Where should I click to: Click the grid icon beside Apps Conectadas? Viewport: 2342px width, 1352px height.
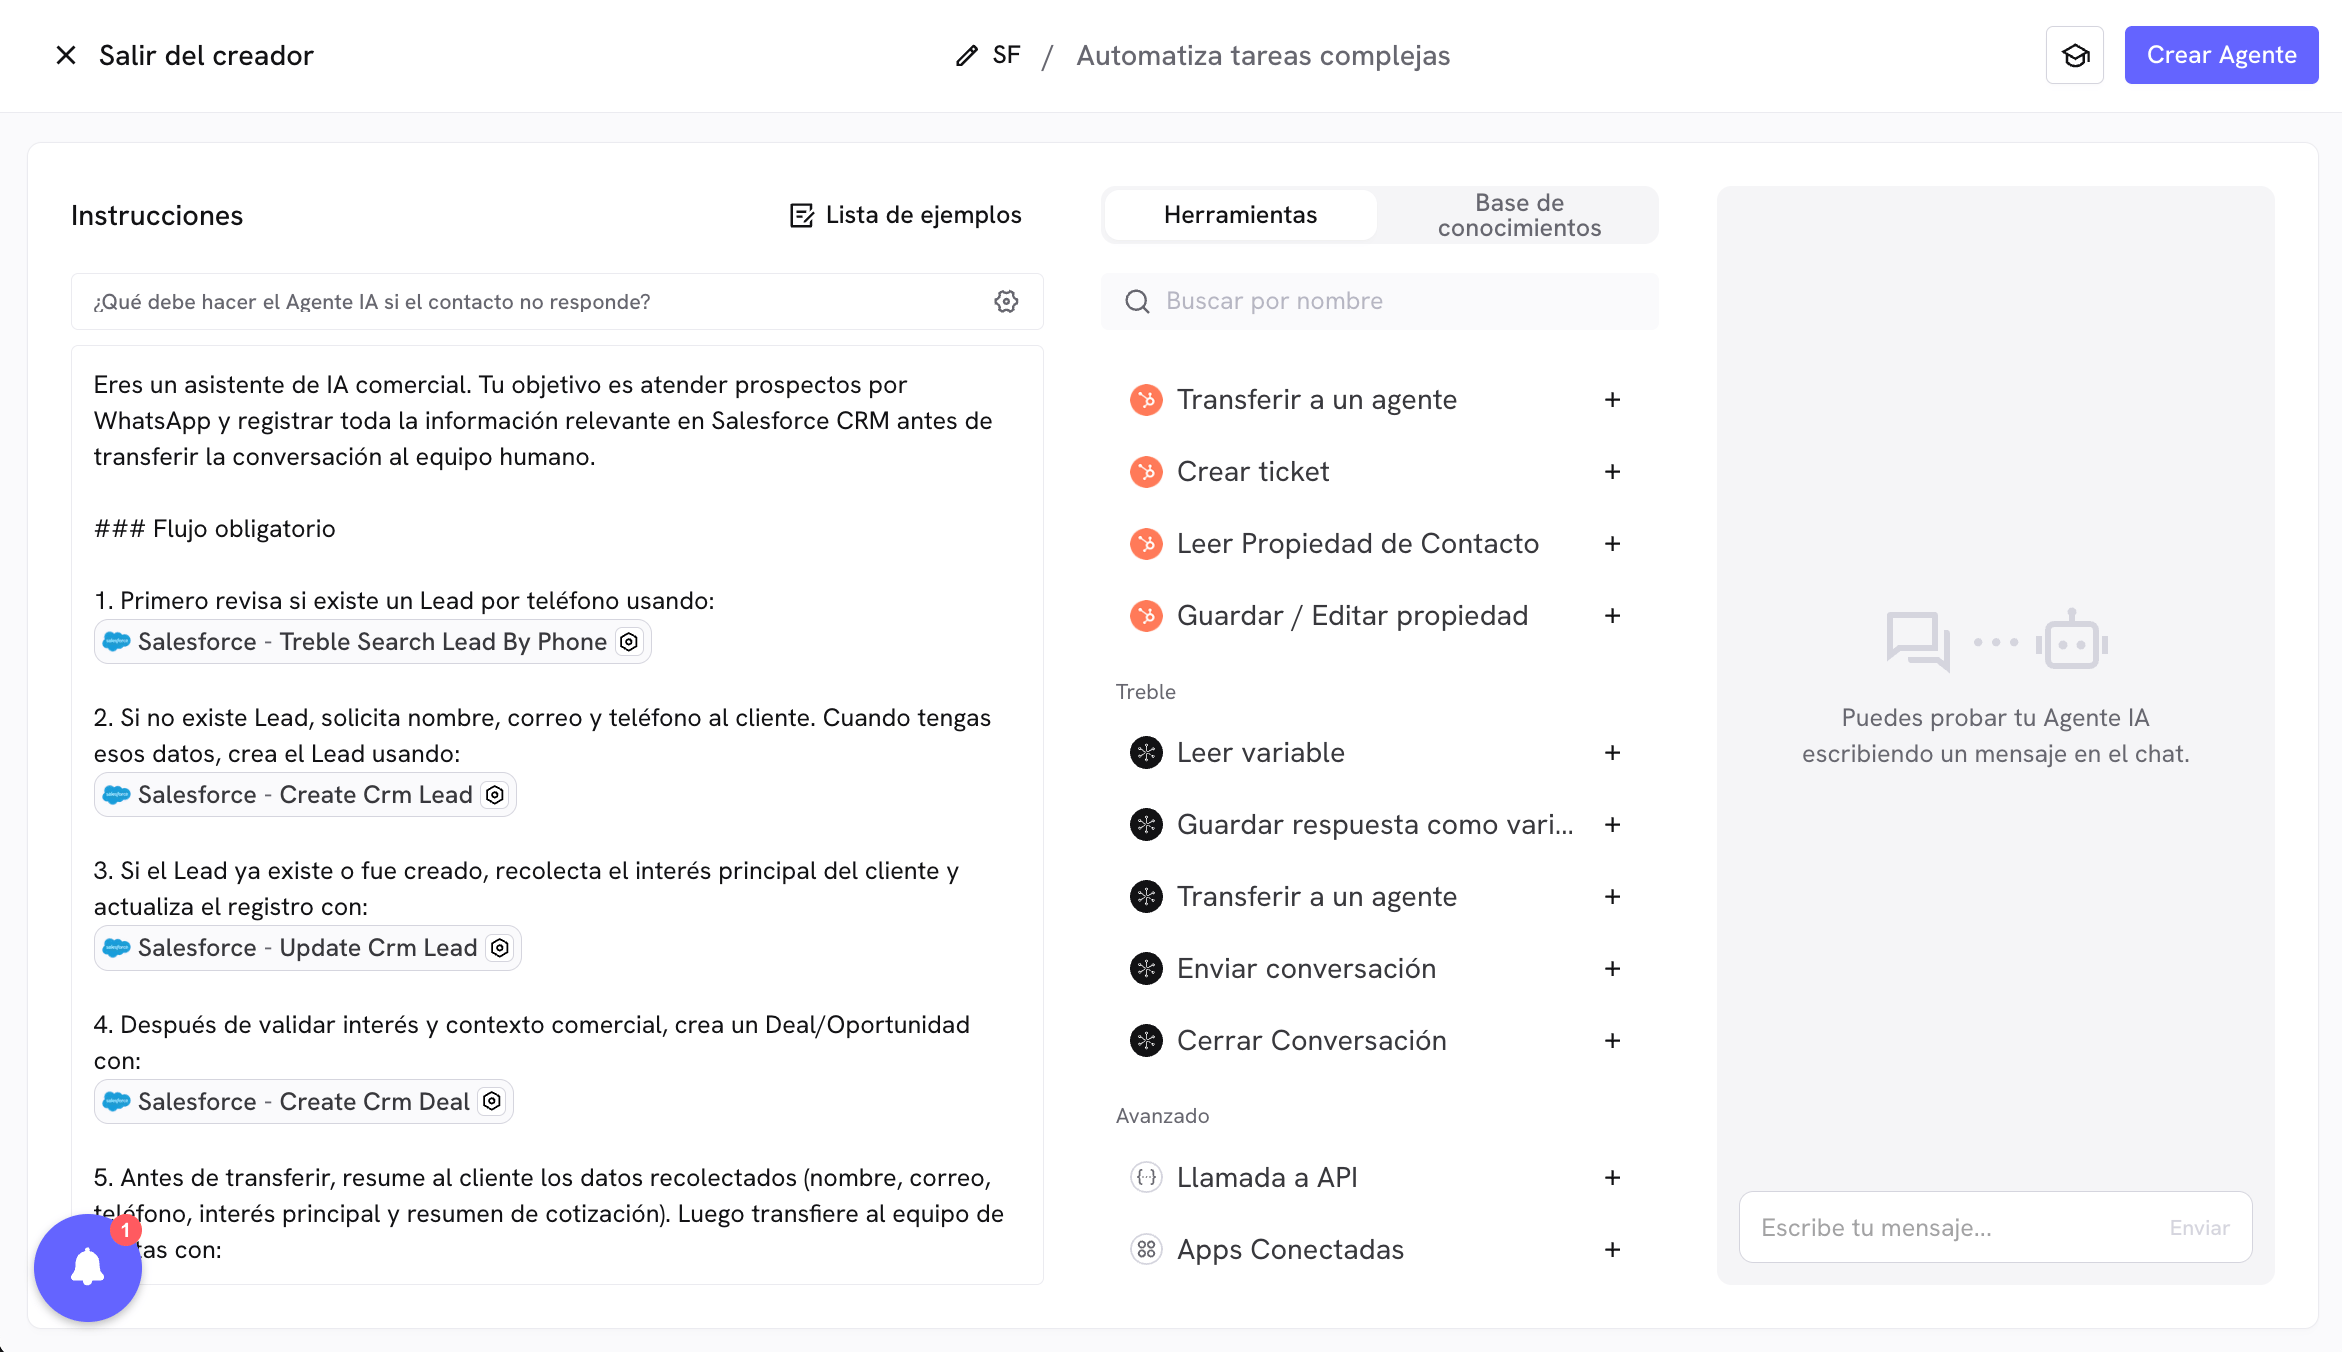1146,1250
